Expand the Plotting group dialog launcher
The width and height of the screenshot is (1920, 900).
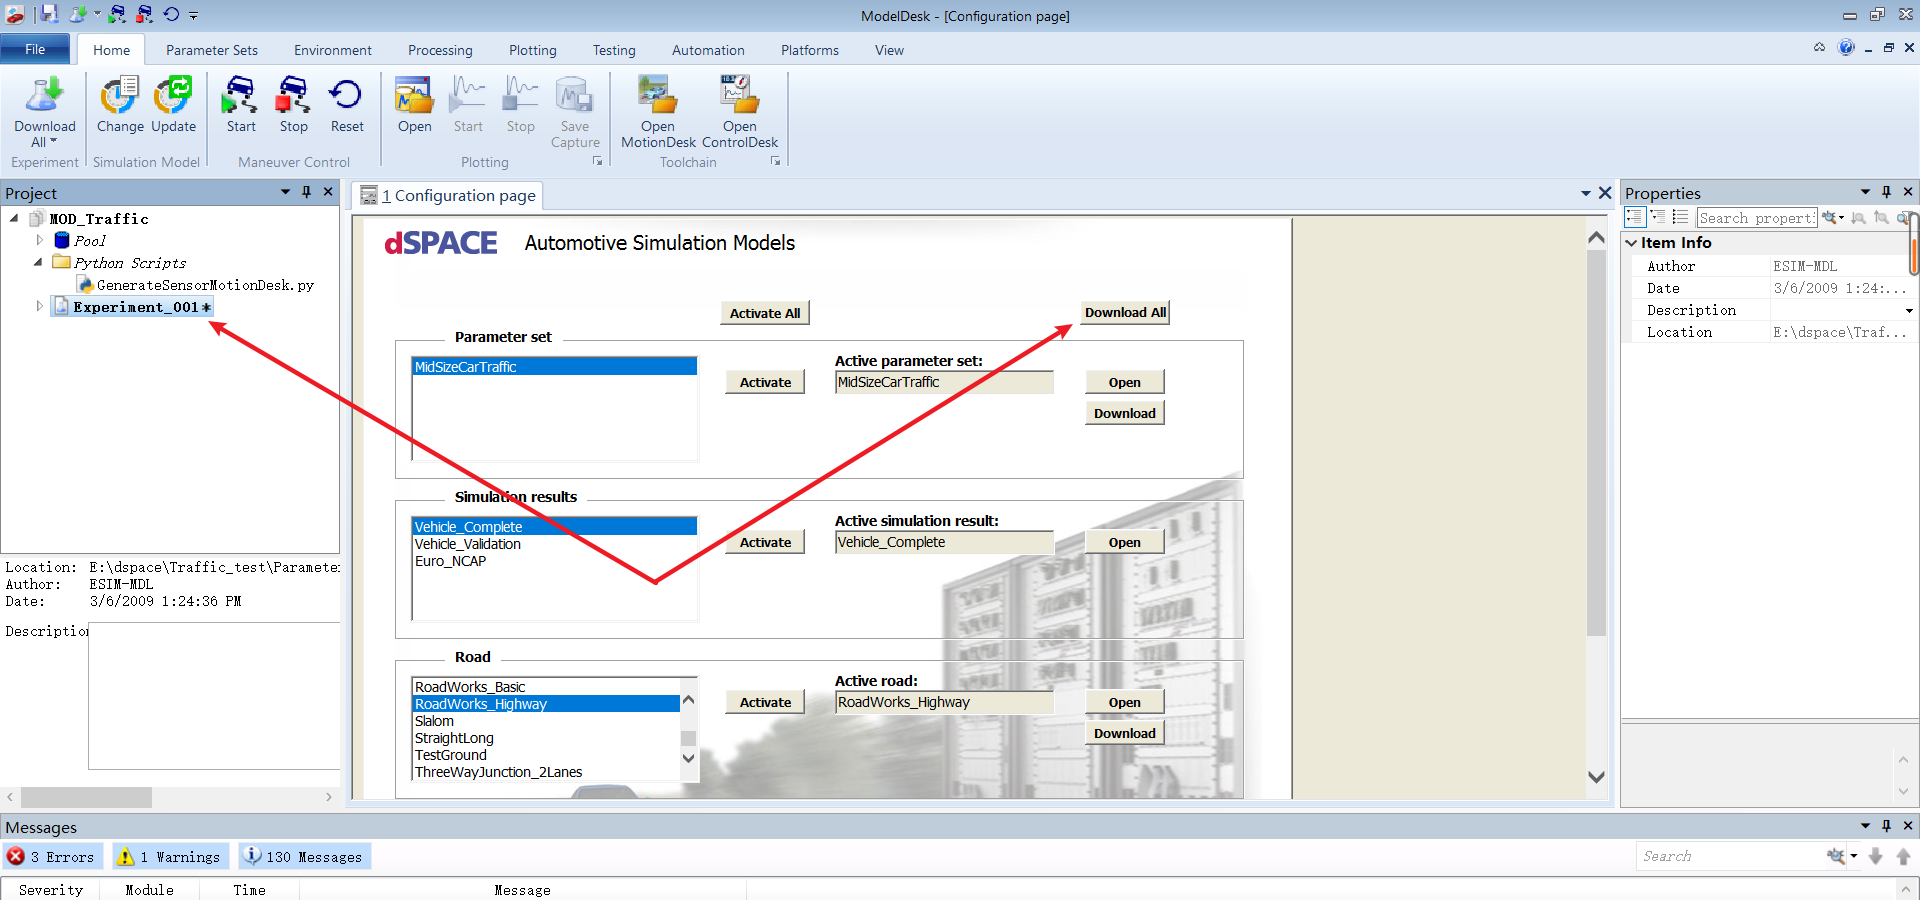pos(597,161)
